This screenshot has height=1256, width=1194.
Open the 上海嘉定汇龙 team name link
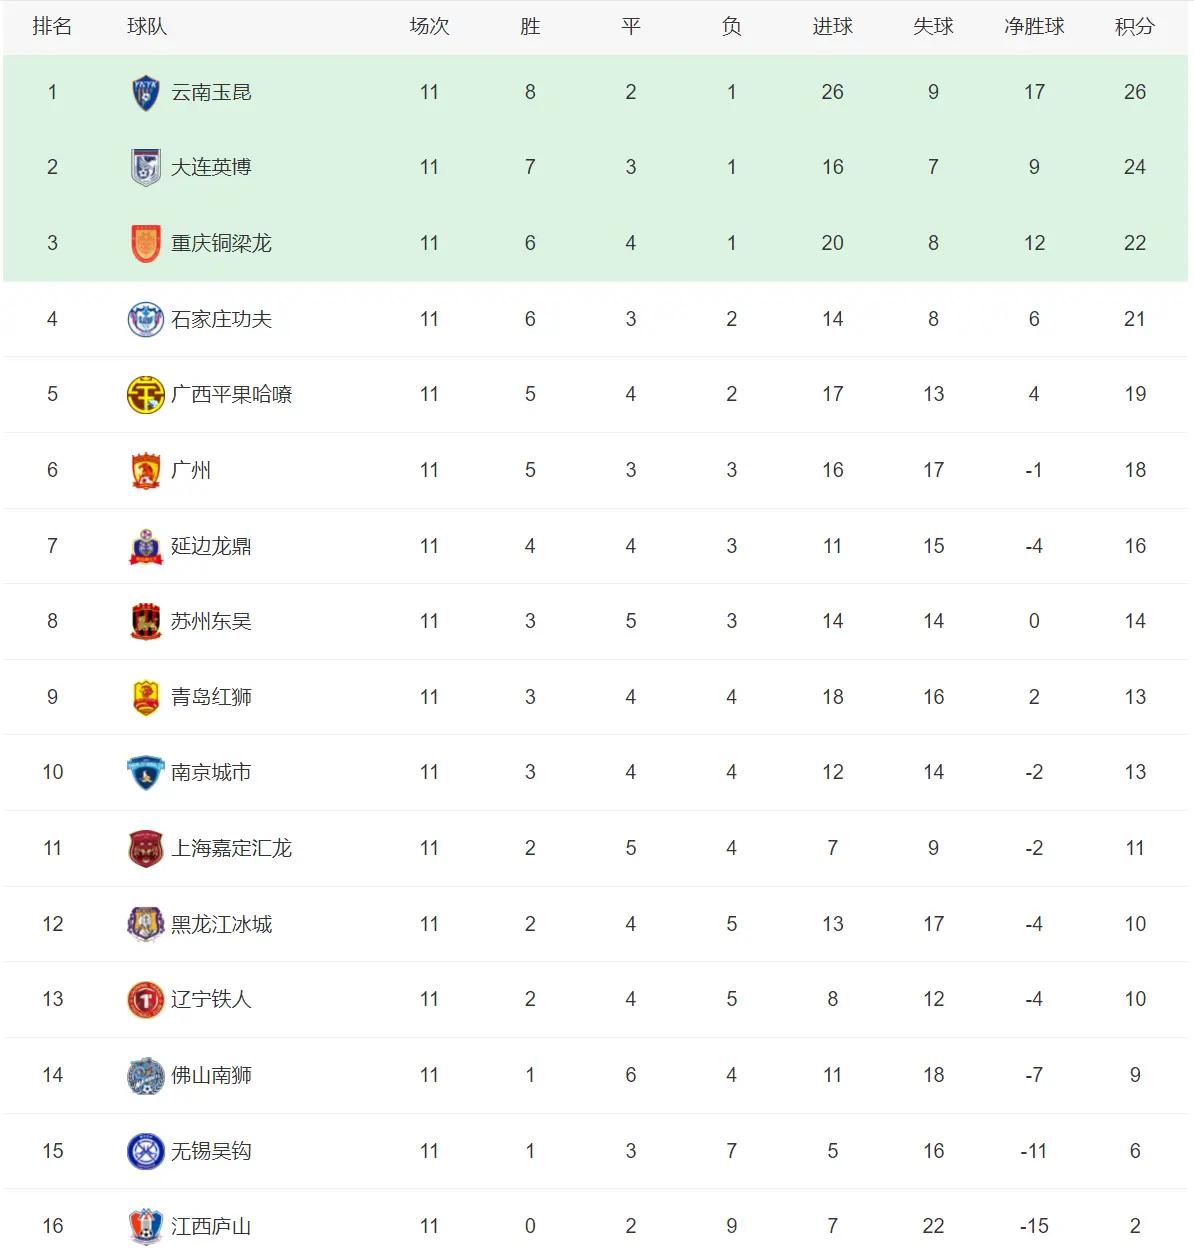coord(231,848)
